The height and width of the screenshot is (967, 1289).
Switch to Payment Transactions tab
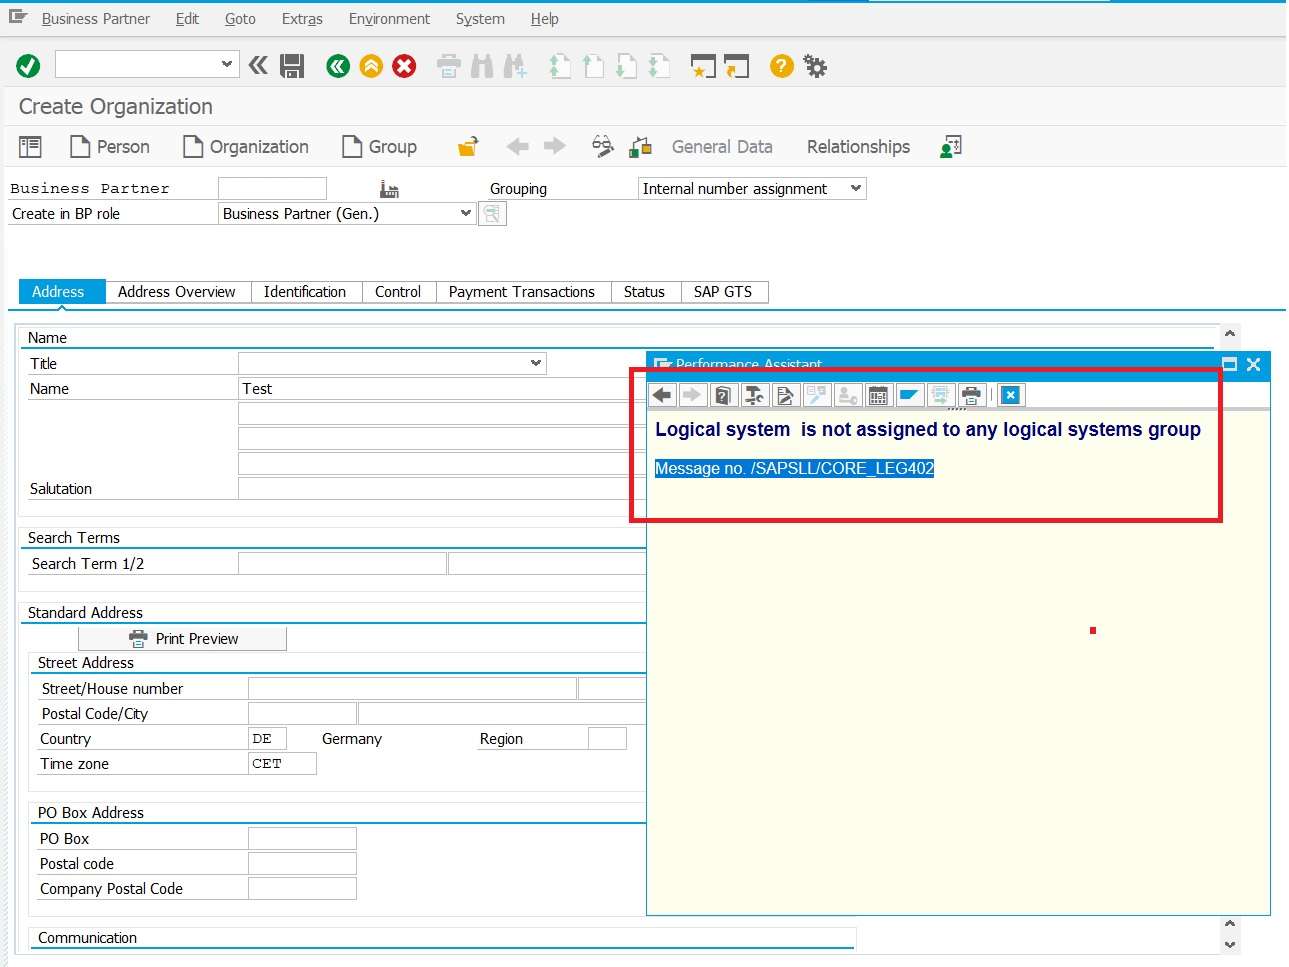pos(522,292)
